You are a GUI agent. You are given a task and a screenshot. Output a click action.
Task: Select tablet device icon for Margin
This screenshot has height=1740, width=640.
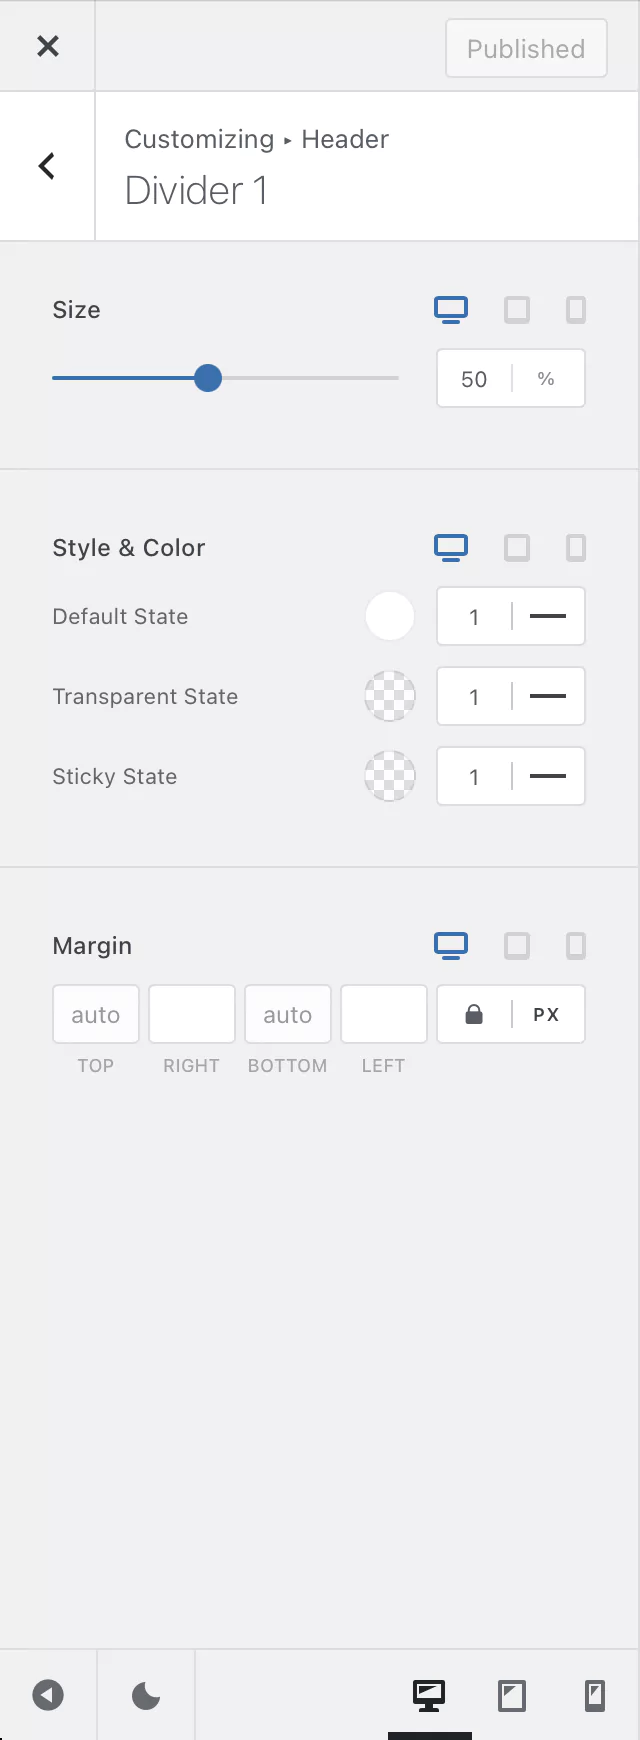point(517,946)
